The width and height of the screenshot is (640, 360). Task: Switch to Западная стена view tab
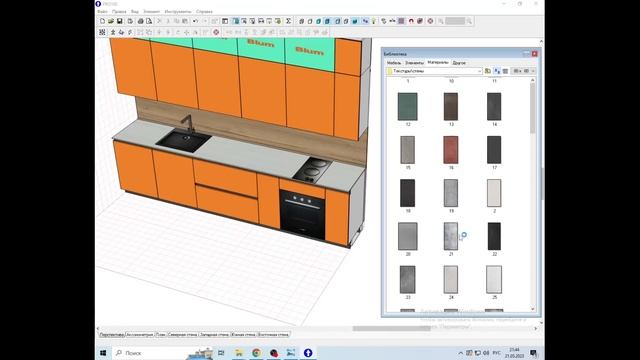(x=214, y=334)
